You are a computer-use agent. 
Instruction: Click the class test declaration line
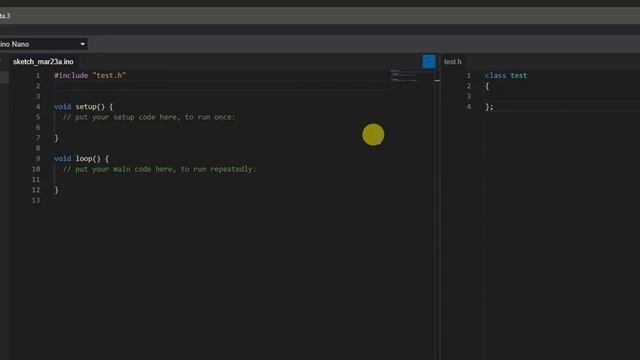click(506, 76)
